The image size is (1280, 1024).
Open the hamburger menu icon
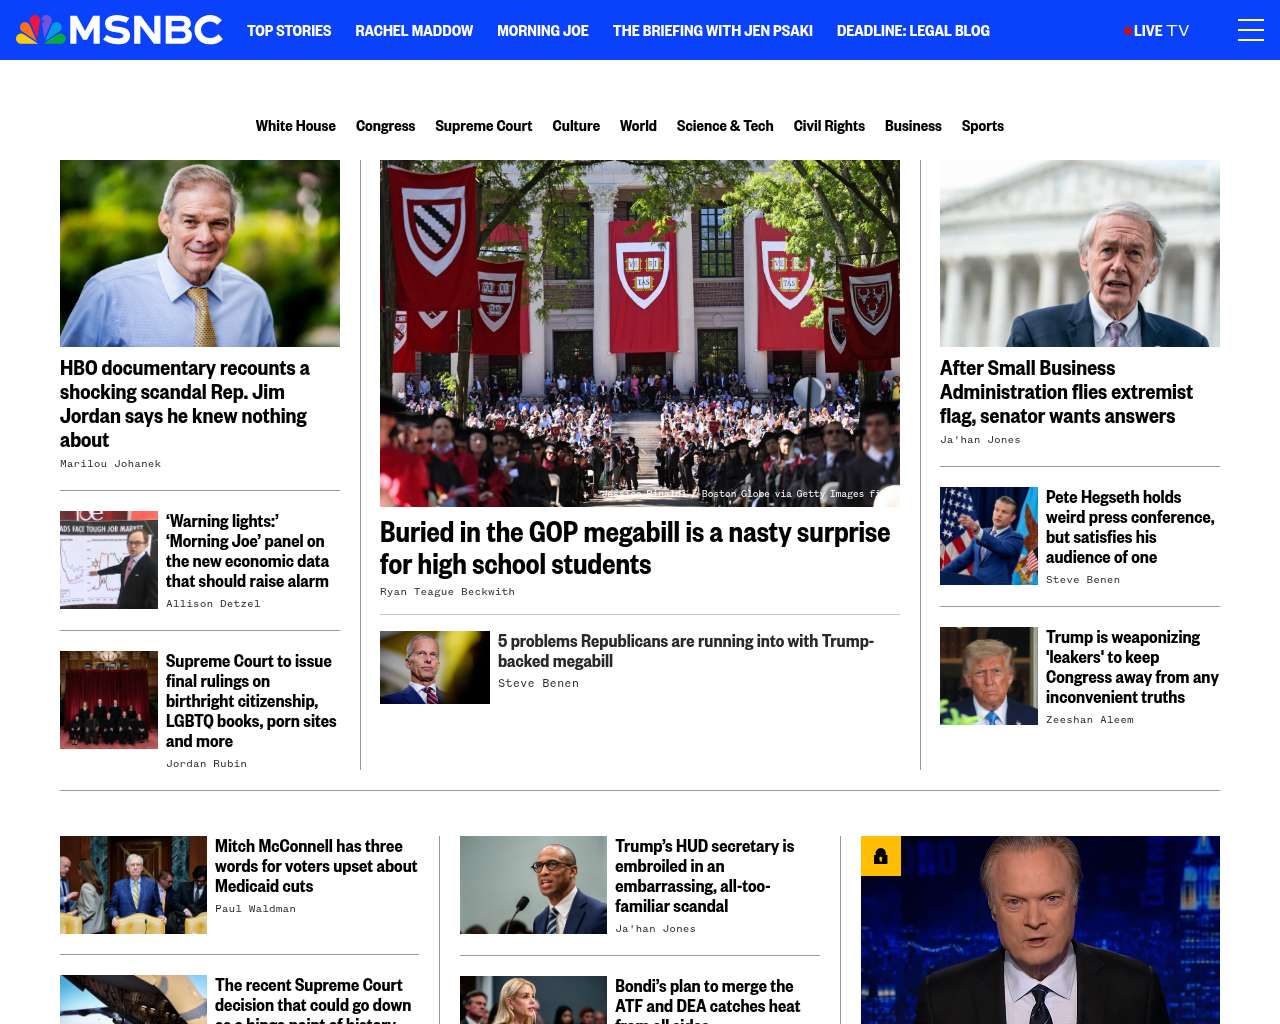coord(1250,30)
